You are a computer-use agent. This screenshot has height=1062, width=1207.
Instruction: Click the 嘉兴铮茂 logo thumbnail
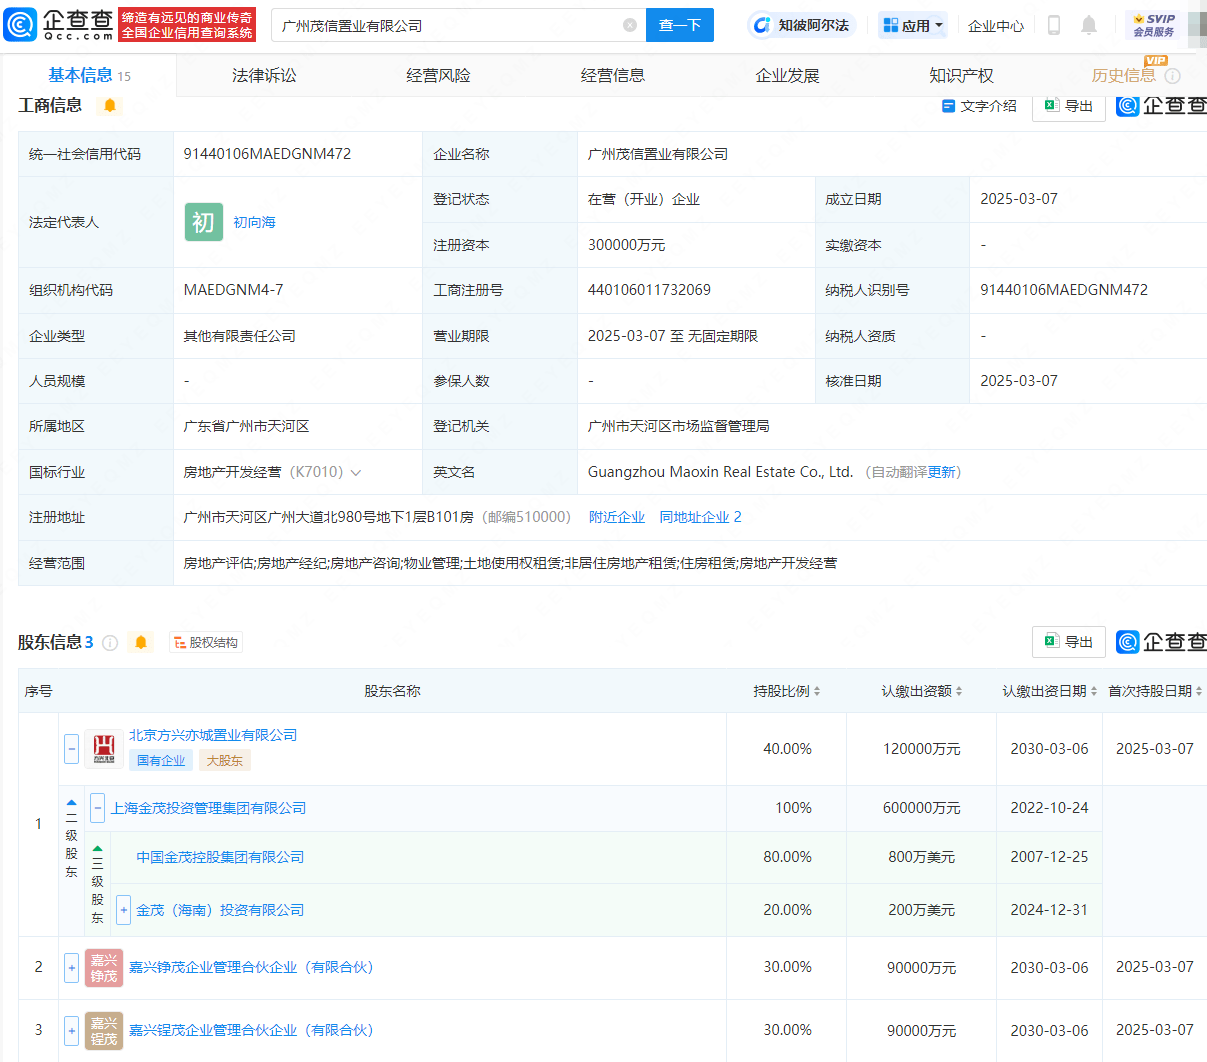pos(104,967)
